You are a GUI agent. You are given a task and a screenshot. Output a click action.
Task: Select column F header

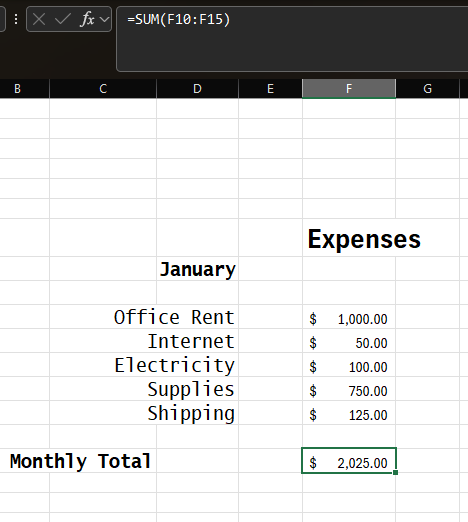[349, 89]
